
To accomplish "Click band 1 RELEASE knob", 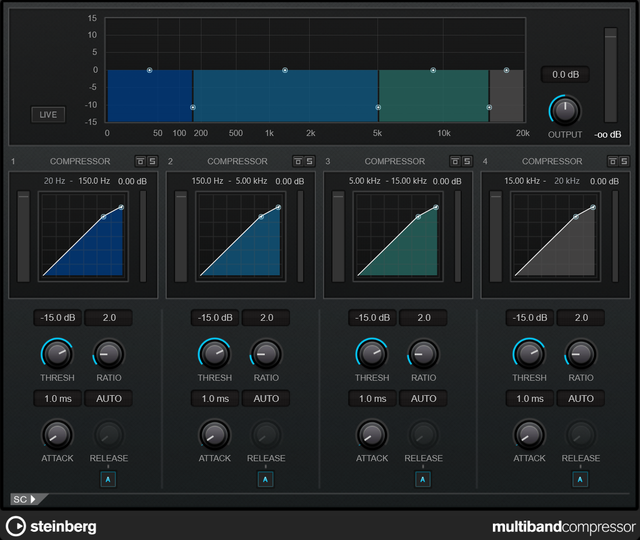I will (109, 435).
